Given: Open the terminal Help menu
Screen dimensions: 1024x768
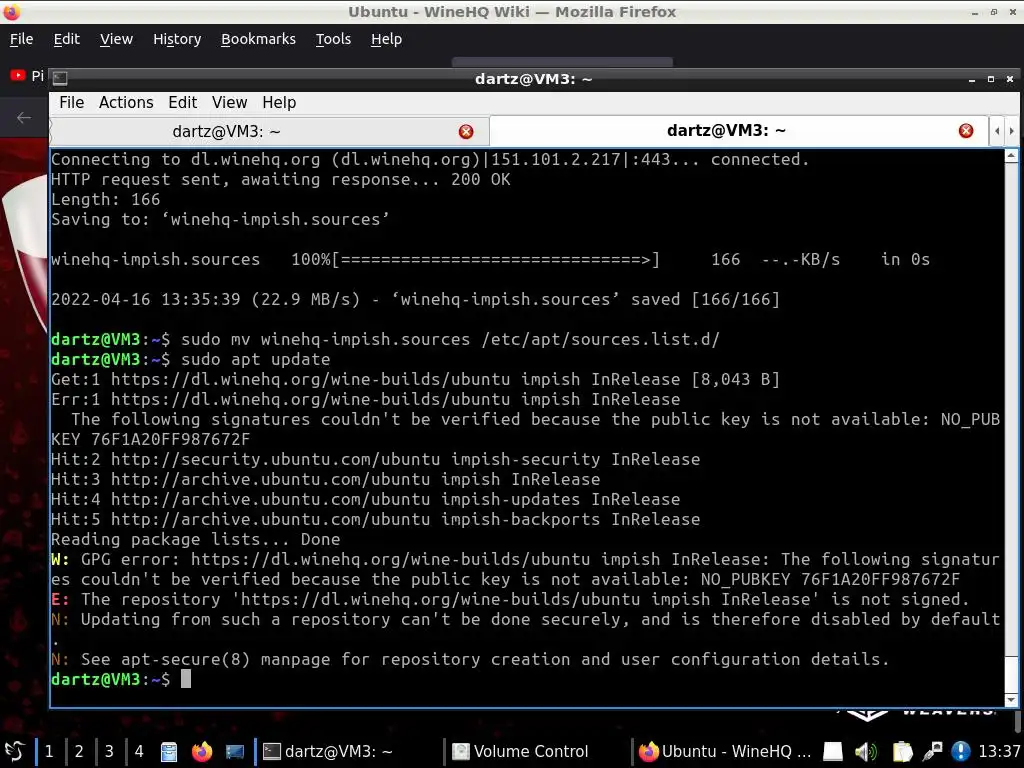Looking at the screenshot, I should click(x=279, y=103).
